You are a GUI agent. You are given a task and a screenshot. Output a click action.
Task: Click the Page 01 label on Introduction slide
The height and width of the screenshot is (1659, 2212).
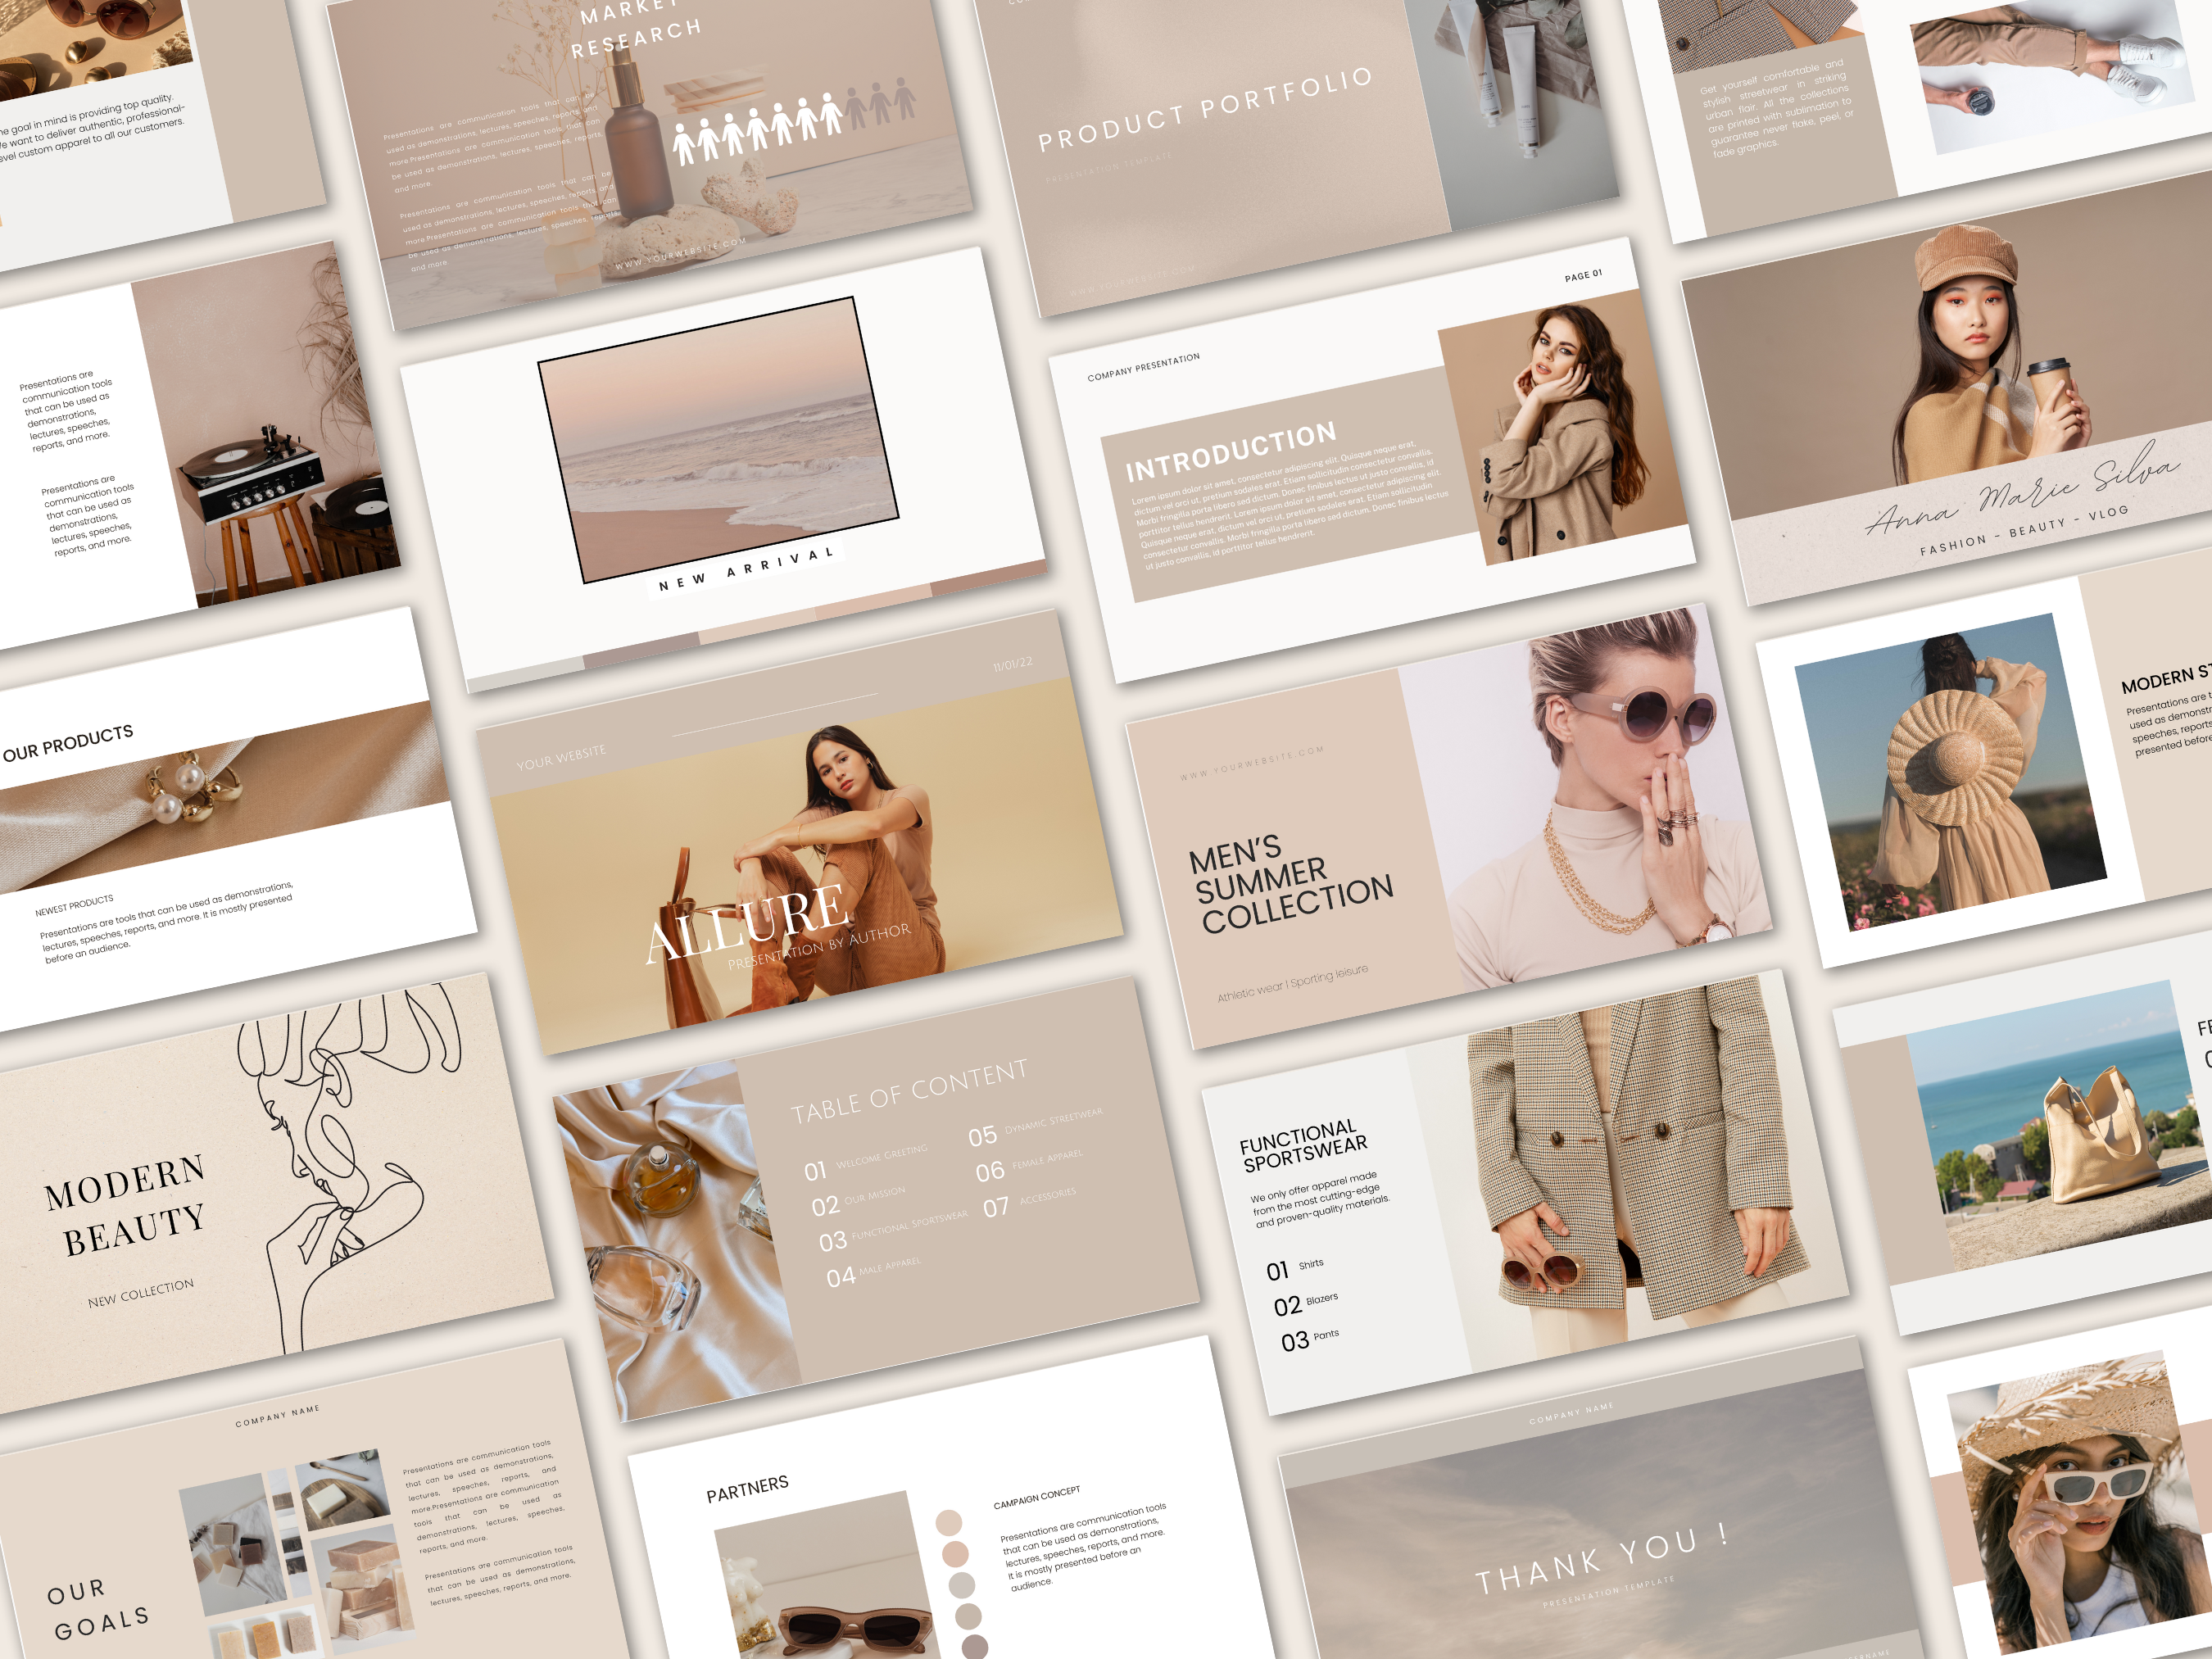tap(1583, 275)
